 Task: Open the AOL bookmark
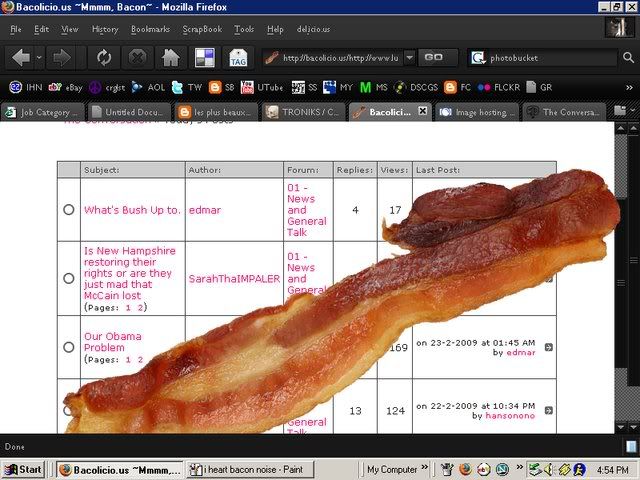[148, 87]
